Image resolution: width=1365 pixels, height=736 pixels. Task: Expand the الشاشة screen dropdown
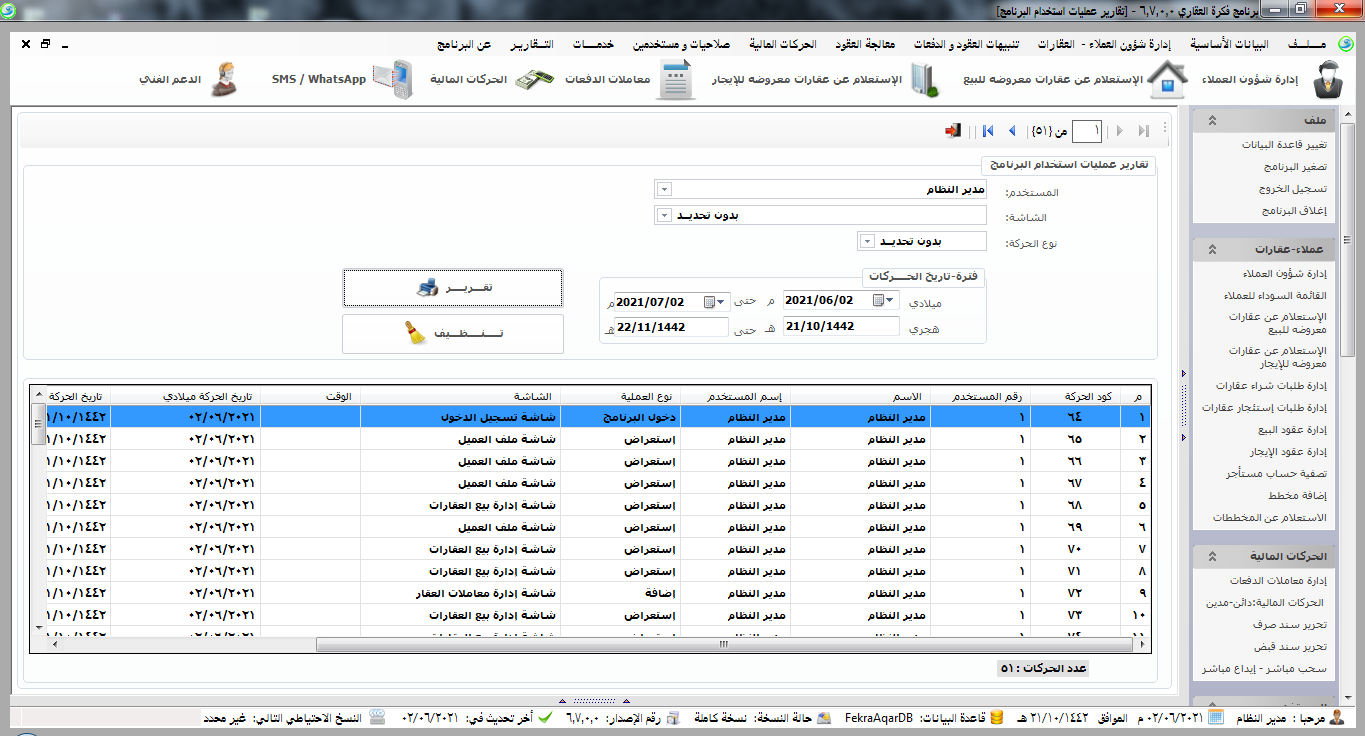[663, 215]
